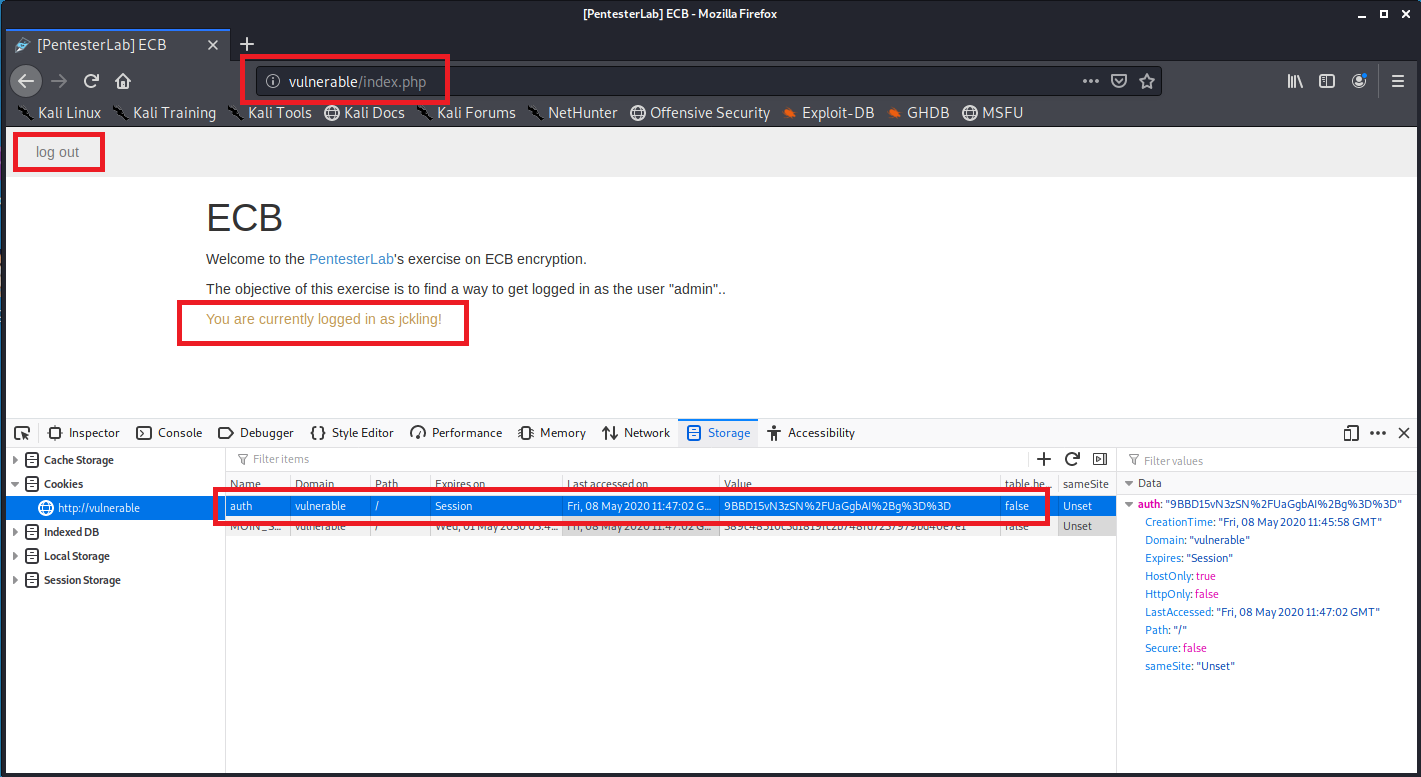Save the page to Pocket
1421x777 pixels.
(x=1120, y=81)
